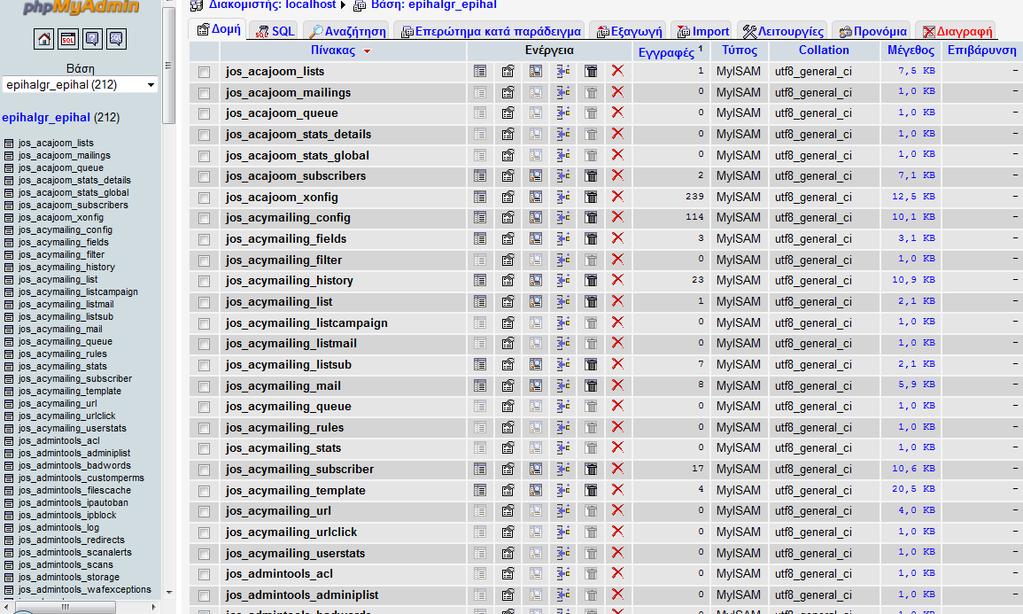Image resolution: width=1023 pixels, height=614 pixels.
Task: Browse the jos_acymailing_history table
Action: coord(480,281)
